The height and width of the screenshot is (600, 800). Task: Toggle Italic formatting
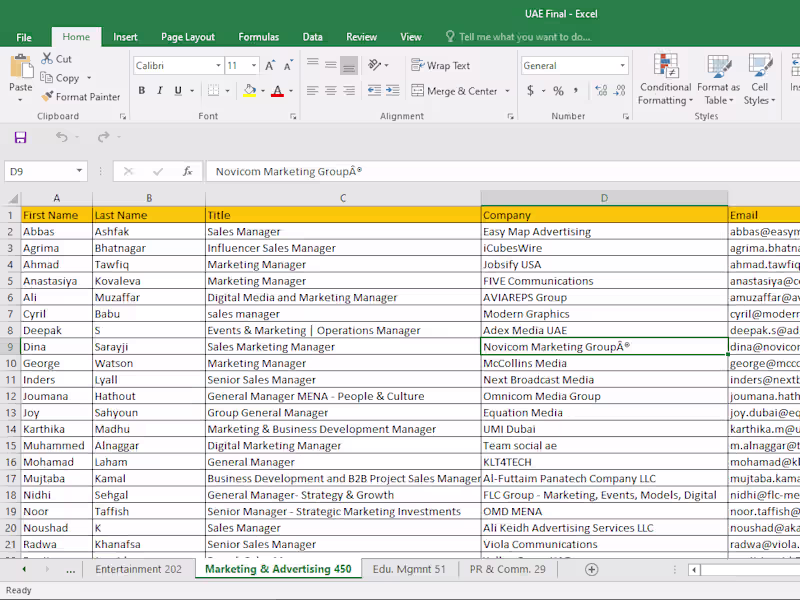coord(158,91)
